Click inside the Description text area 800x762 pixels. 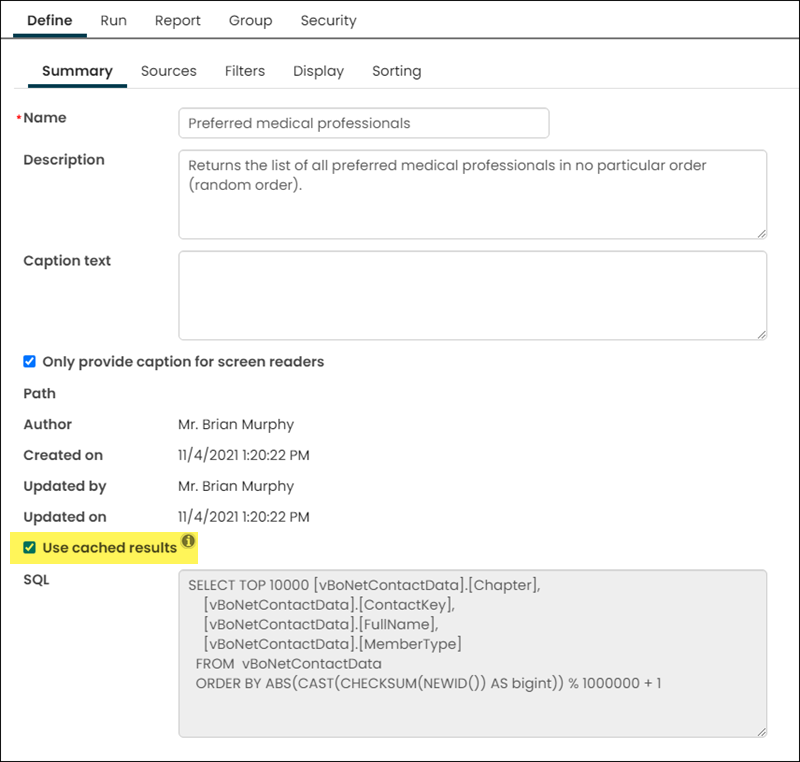[472, 194]
